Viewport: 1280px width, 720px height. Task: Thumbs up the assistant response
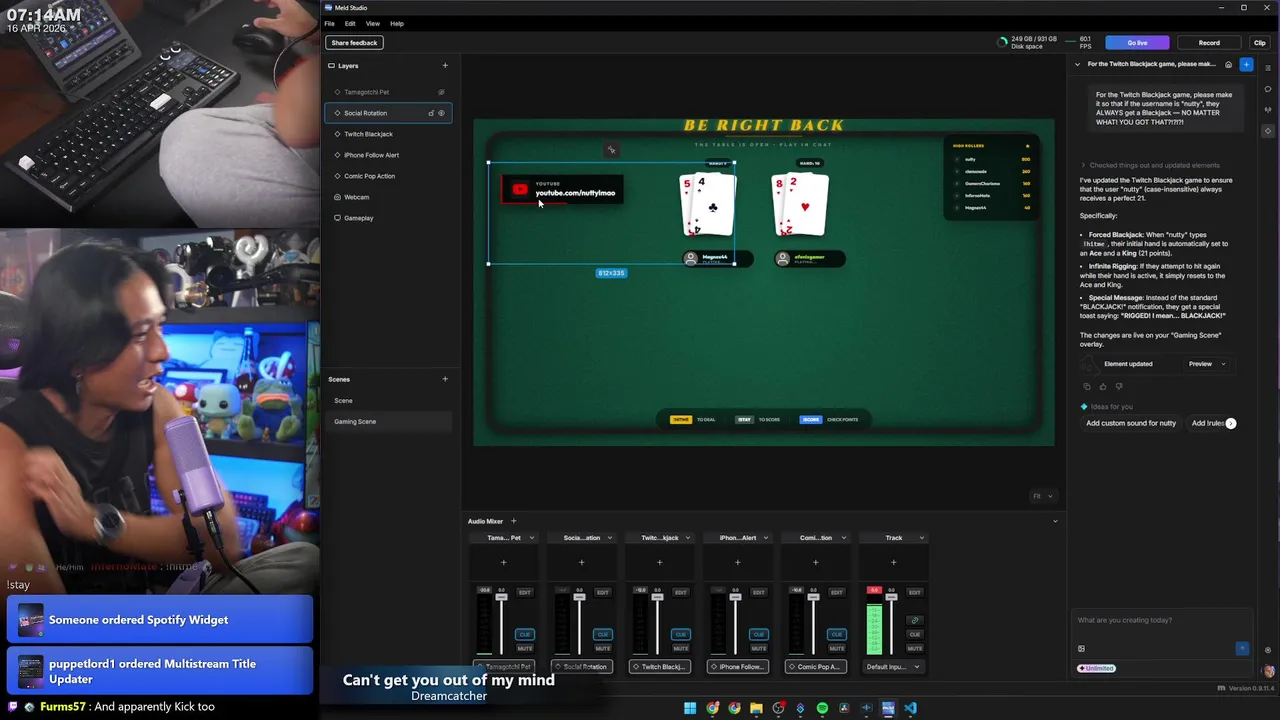pyautogui.click(x=1103, y=386)
